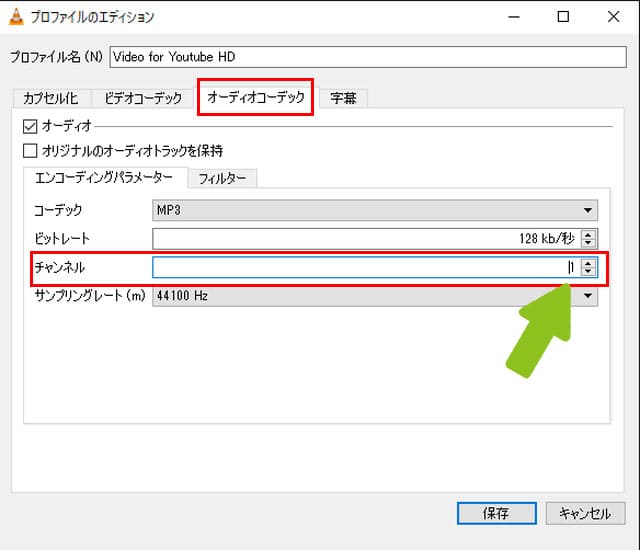Decrease bitrate with the down arrow
Screen dimensions: 640x550
coord(588,243)
